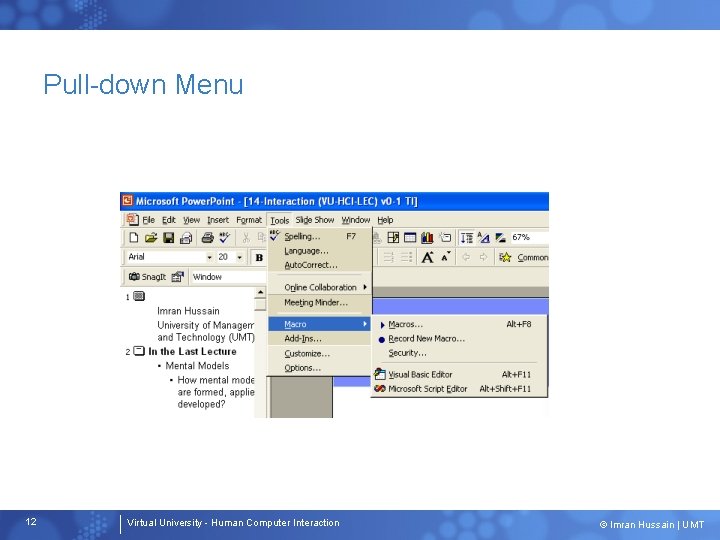Click the SnagIt toolbar button
720x540 pixels.
click(x=147, y=277)
